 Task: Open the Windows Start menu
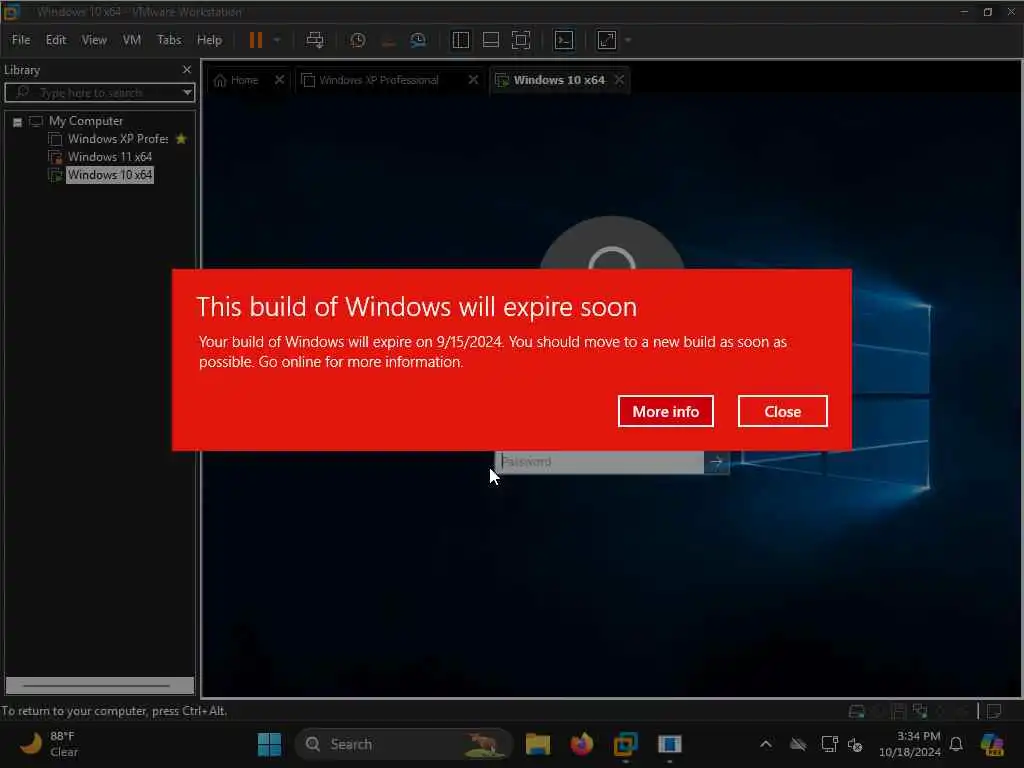pos(269,744)
